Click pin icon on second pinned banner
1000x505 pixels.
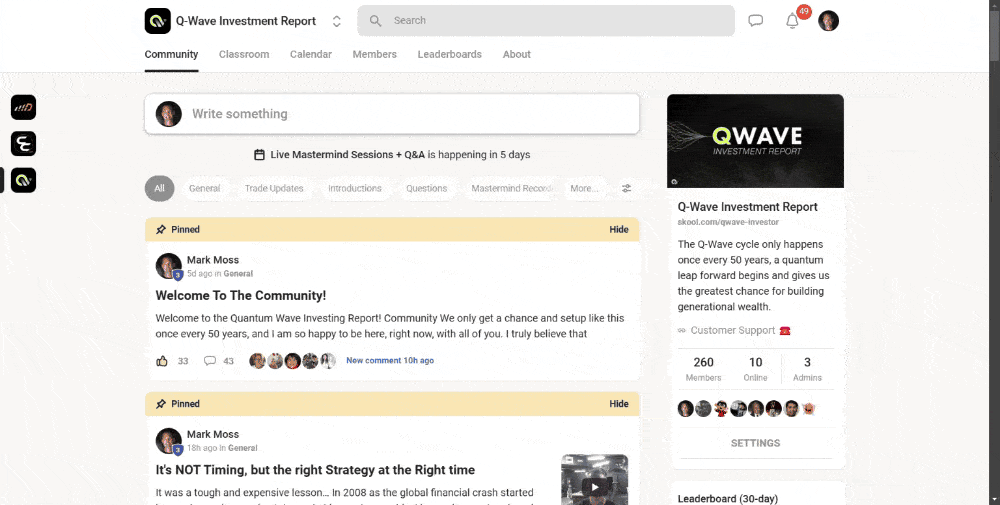pyautogui.click(x=161, y=404)
